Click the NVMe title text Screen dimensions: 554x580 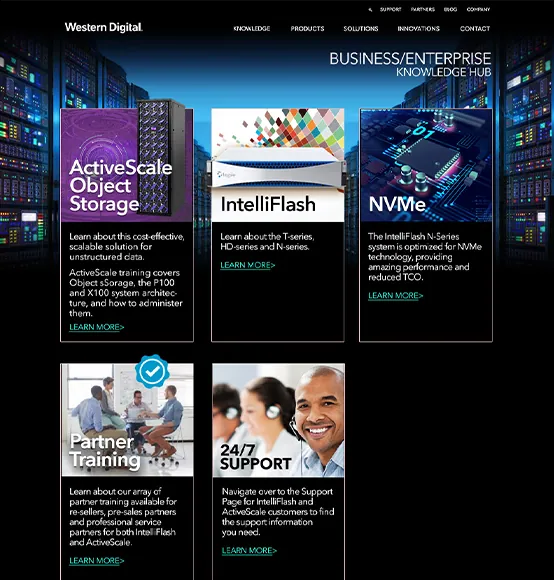[397, 204]
